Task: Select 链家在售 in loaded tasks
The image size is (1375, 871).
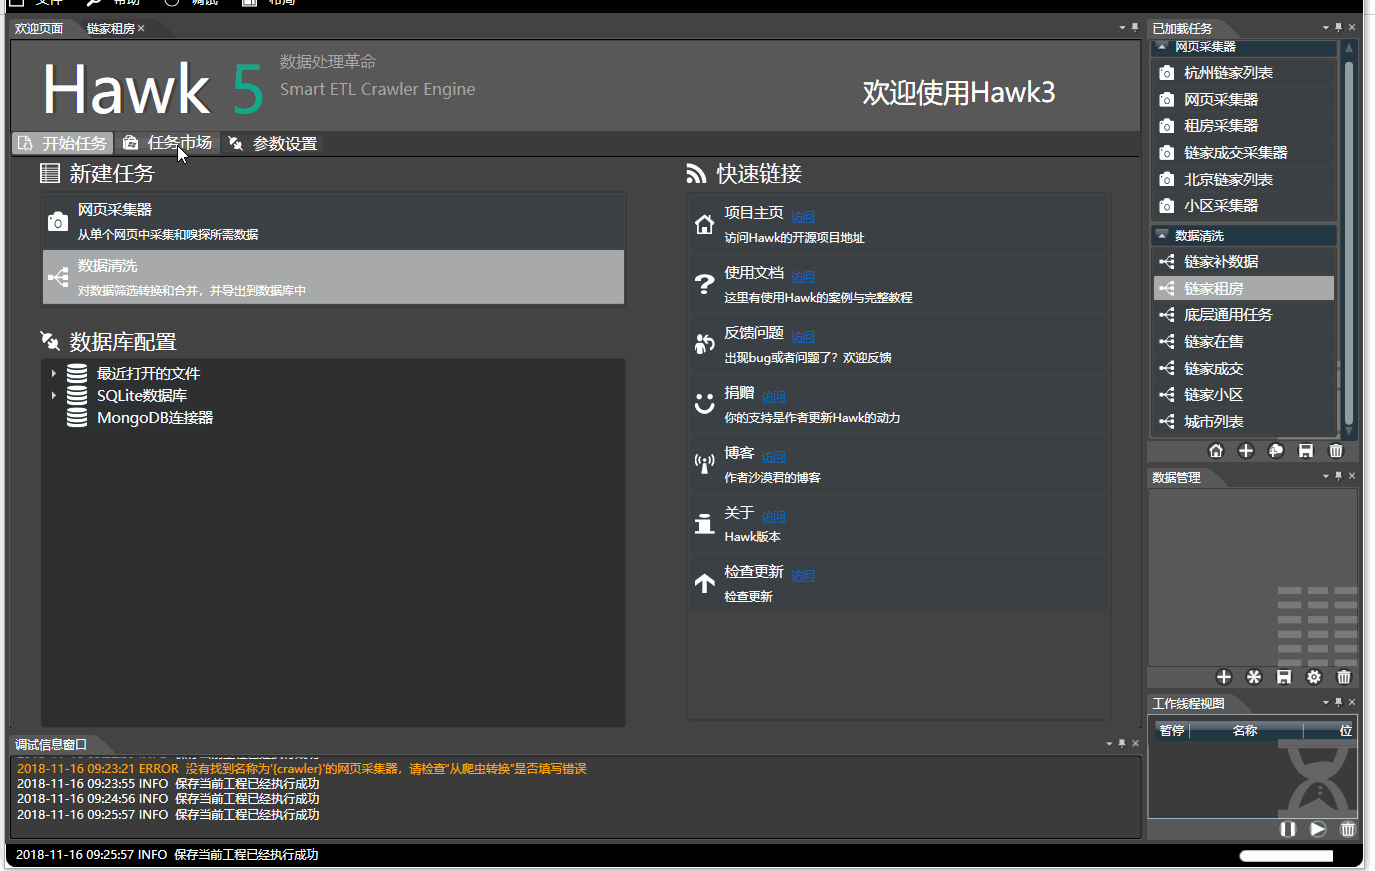Action: point(1245,342)
